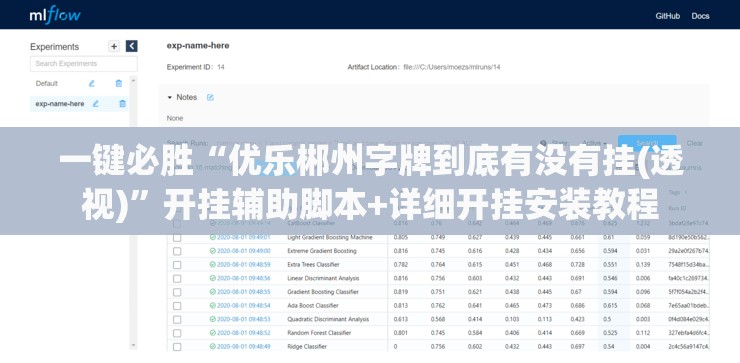
Task: Check the Ridge Classifier run
Action: [177, 347]
